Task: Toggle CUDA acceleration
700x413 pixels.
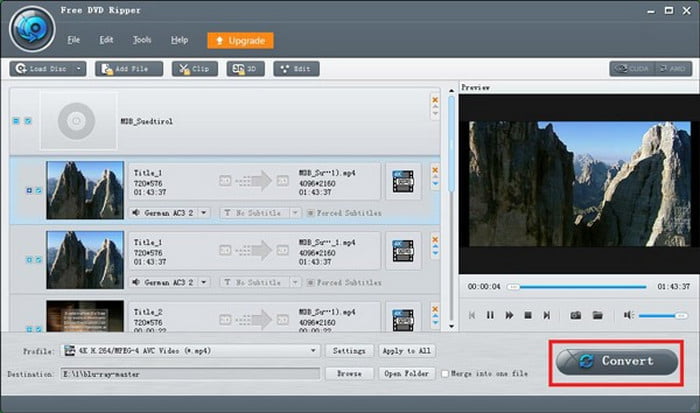Action: [x=632, y=69]
